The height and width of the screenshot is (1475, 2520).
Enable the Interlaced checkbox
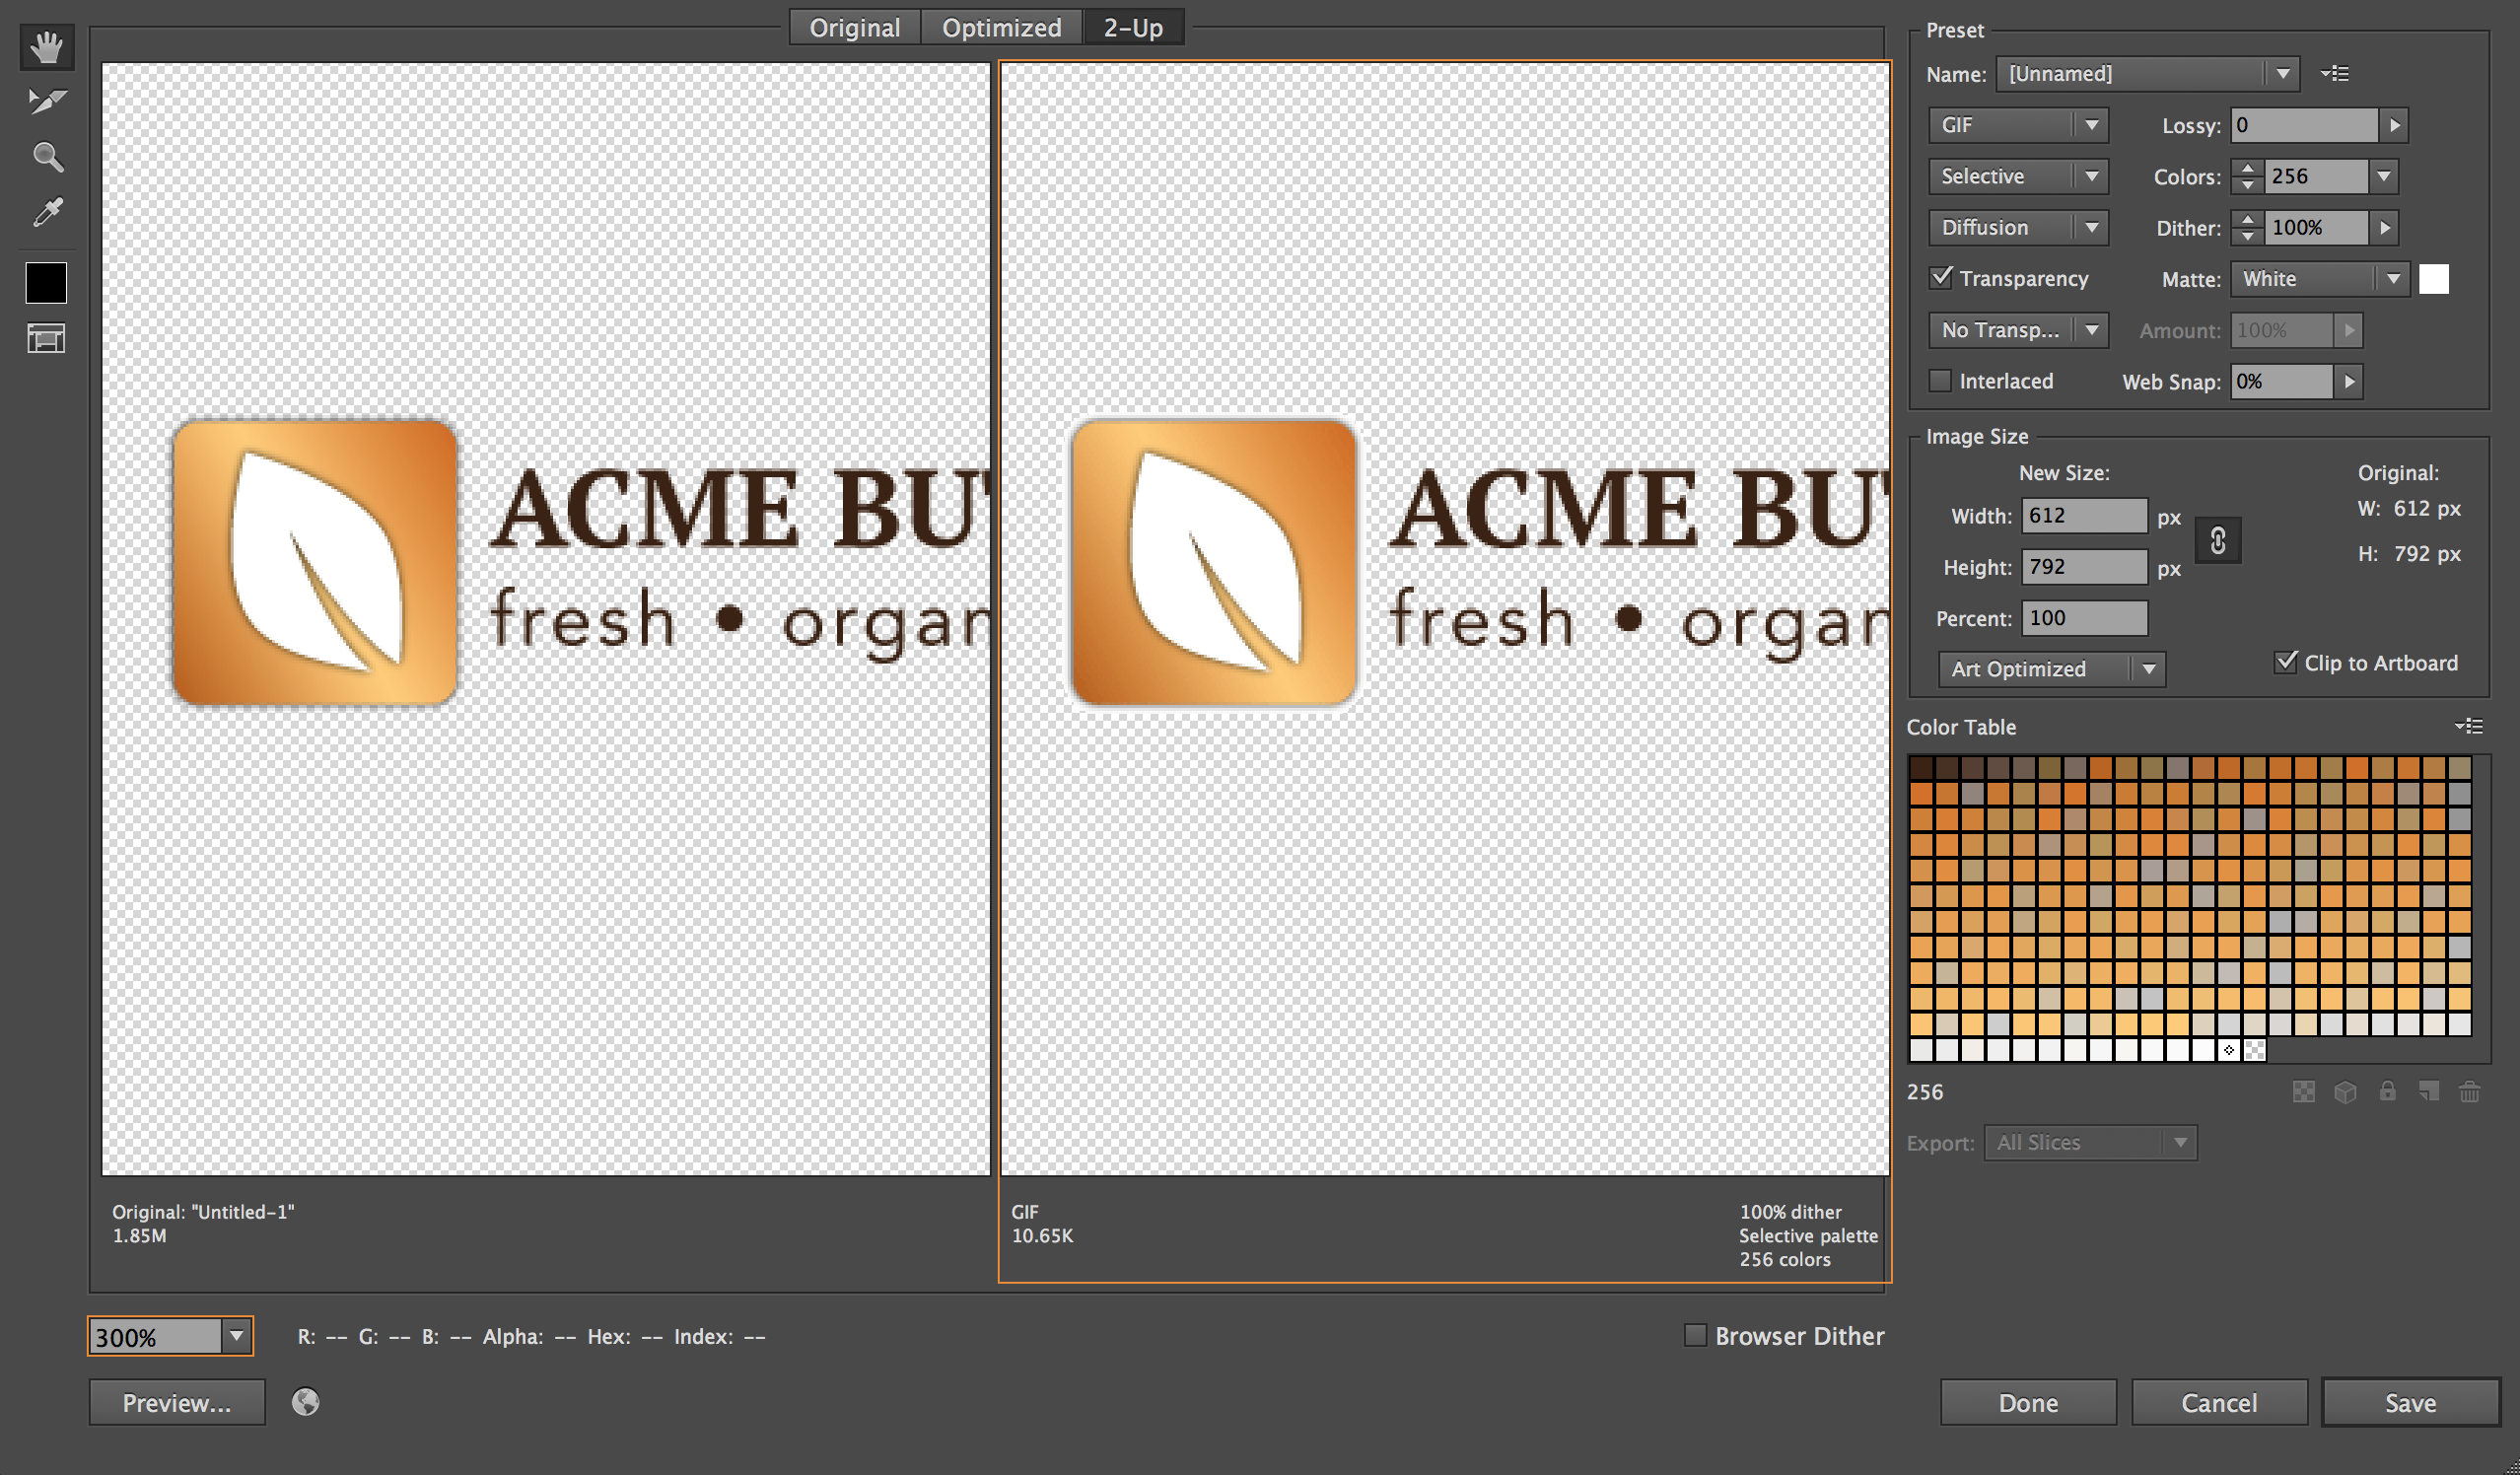[x=1940, y=381]
